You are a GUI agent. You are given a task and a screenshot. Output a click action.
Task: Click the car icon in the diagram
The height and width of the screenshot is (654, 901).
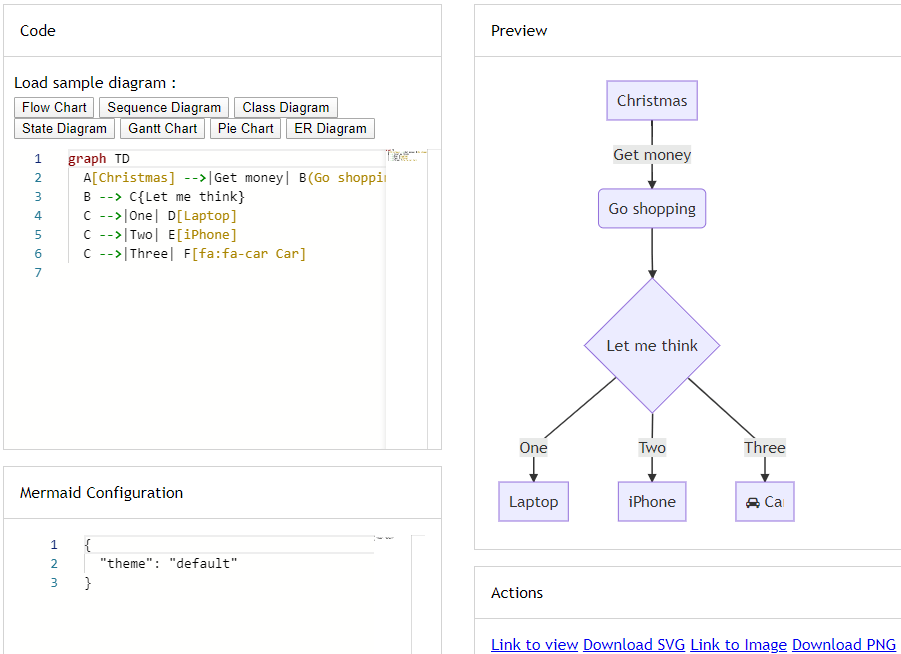pos(752,502)
